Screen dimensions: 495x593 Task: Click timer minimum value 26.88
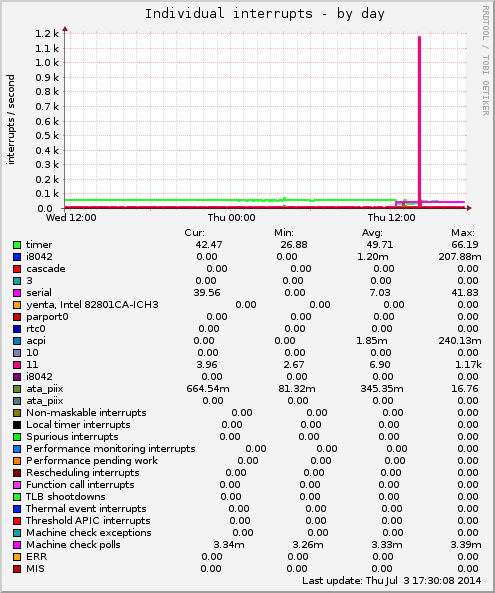point(294,245)
